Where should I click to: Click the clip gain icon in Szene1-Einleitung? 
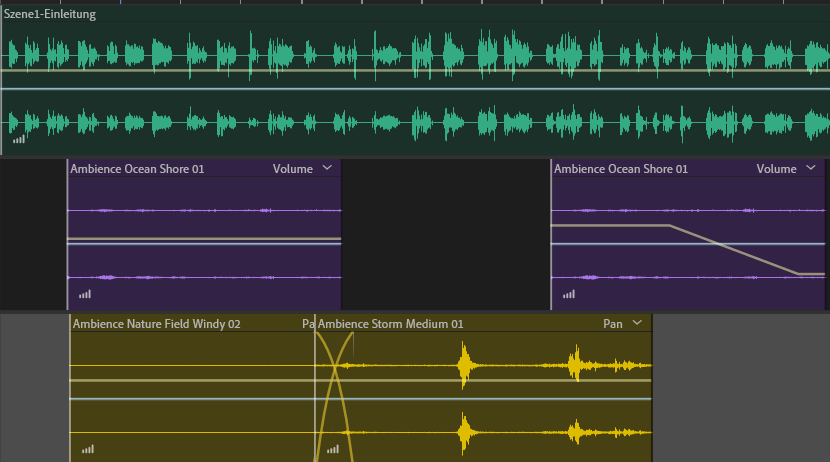(19, 140)
